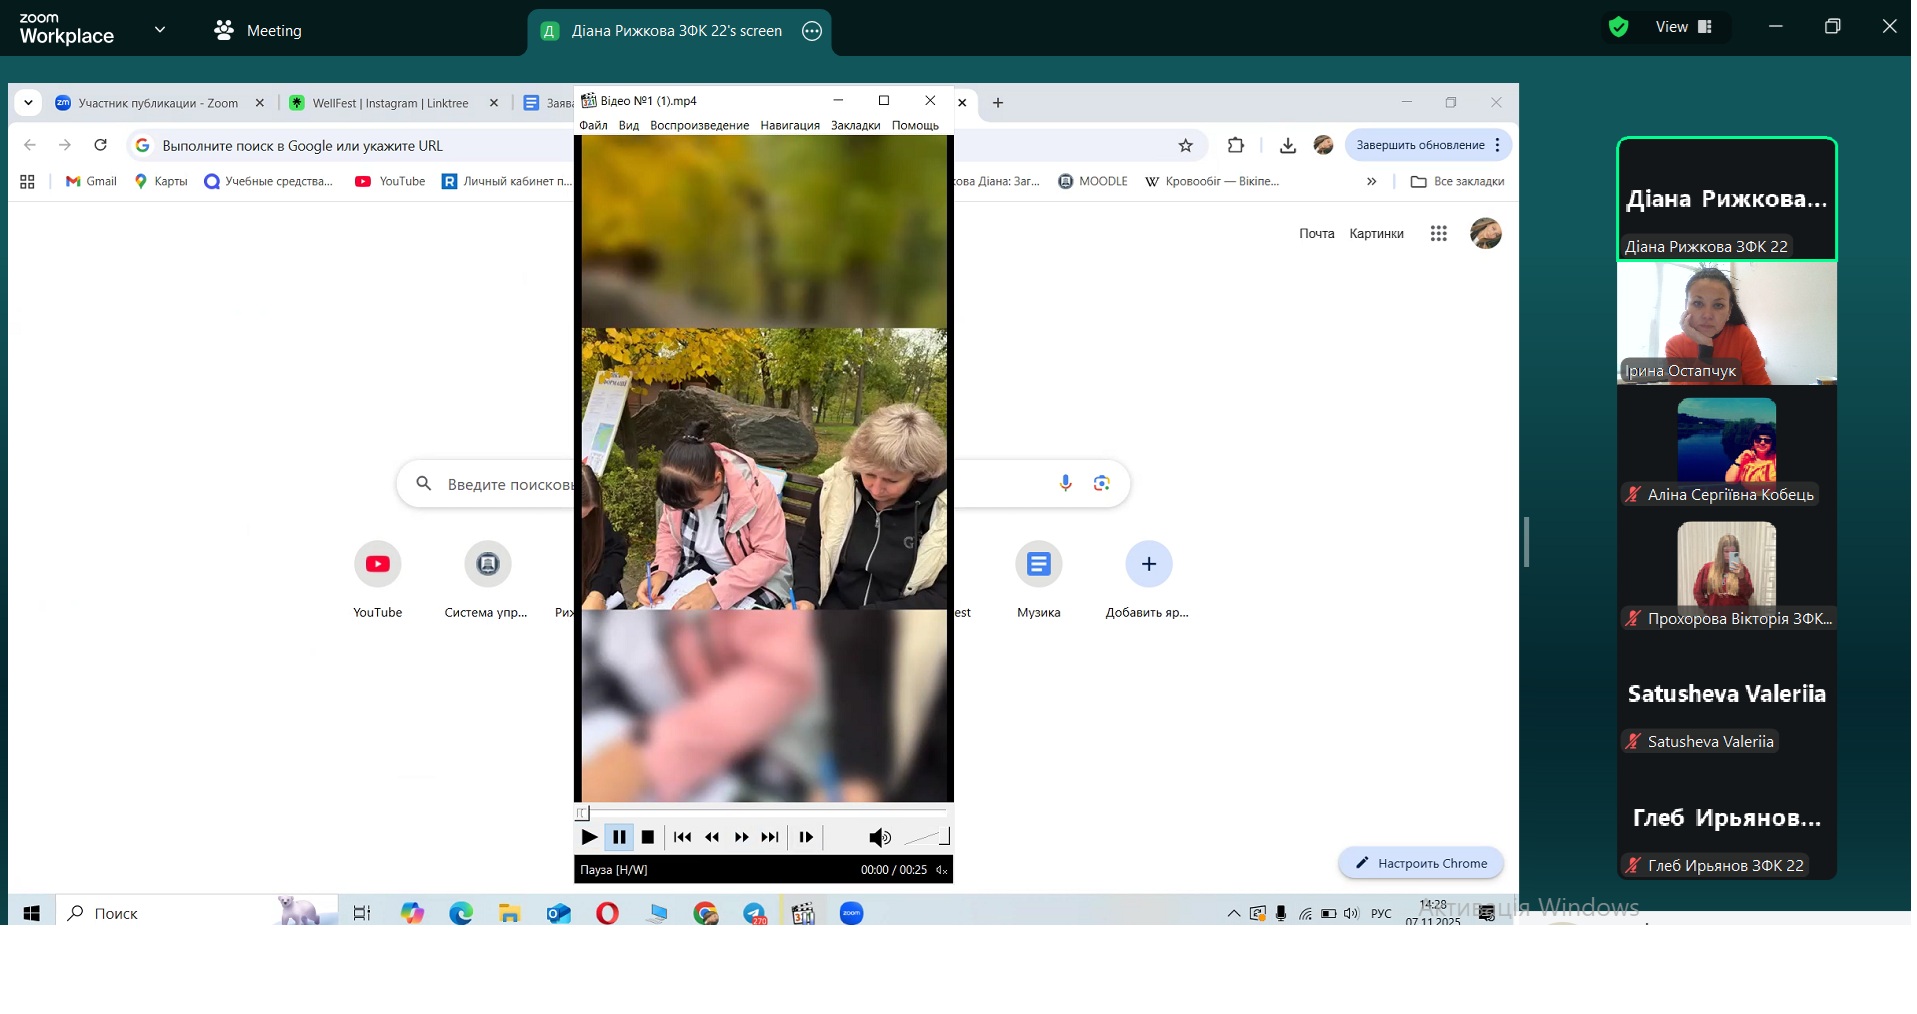The image size is (1917, 1014).
Task: Click the Настроить Chrome button
Action: (x=1420, y=864)
